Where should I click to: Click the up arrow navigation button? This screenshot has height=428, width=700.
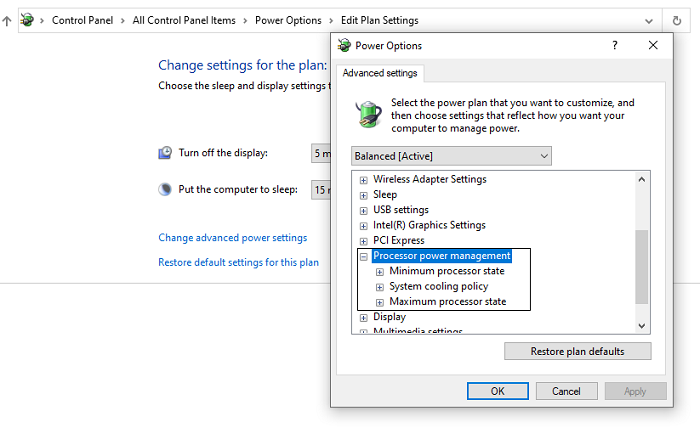coord(8,20)
